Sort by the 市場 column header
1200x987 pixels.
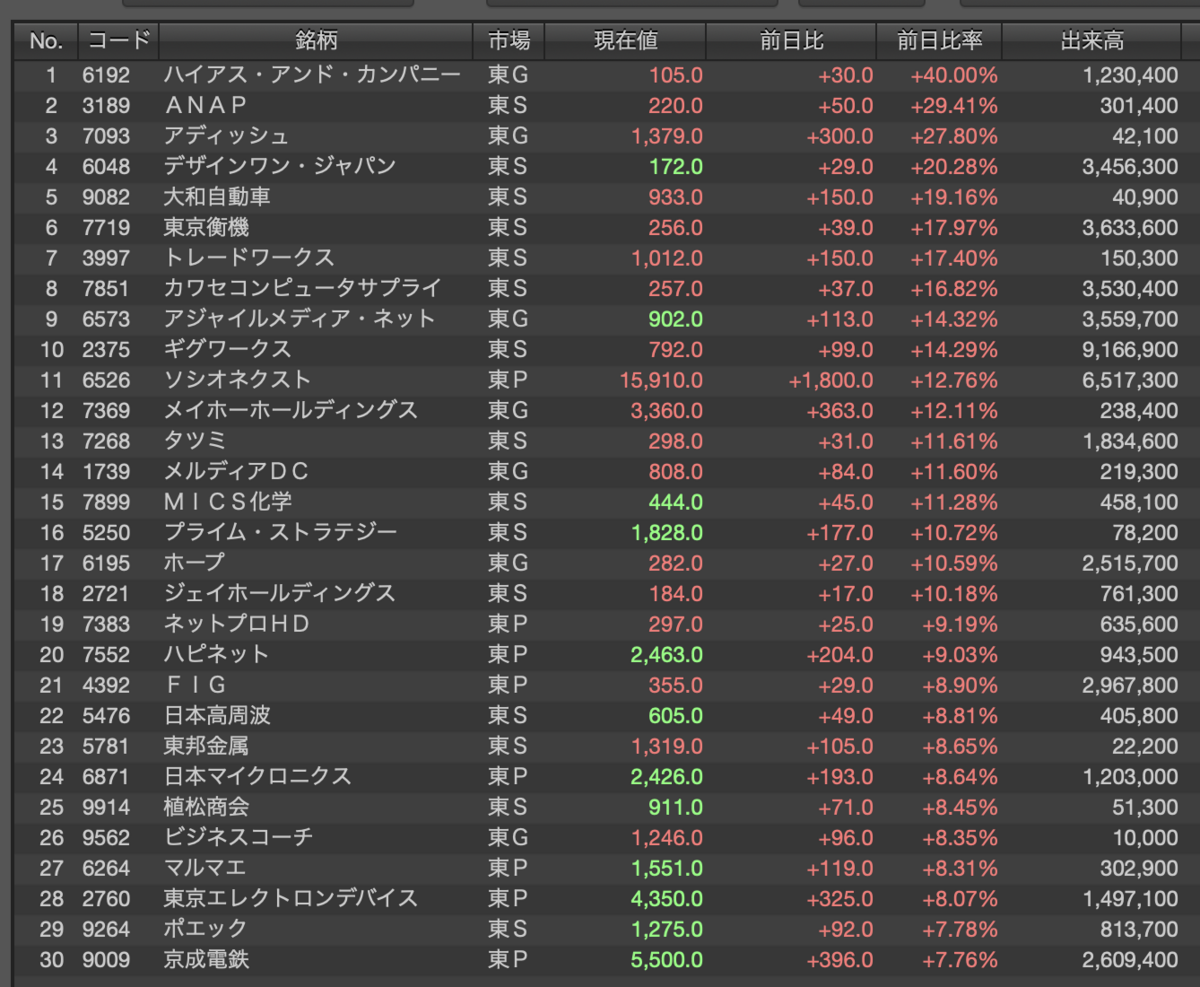(509, 41)
